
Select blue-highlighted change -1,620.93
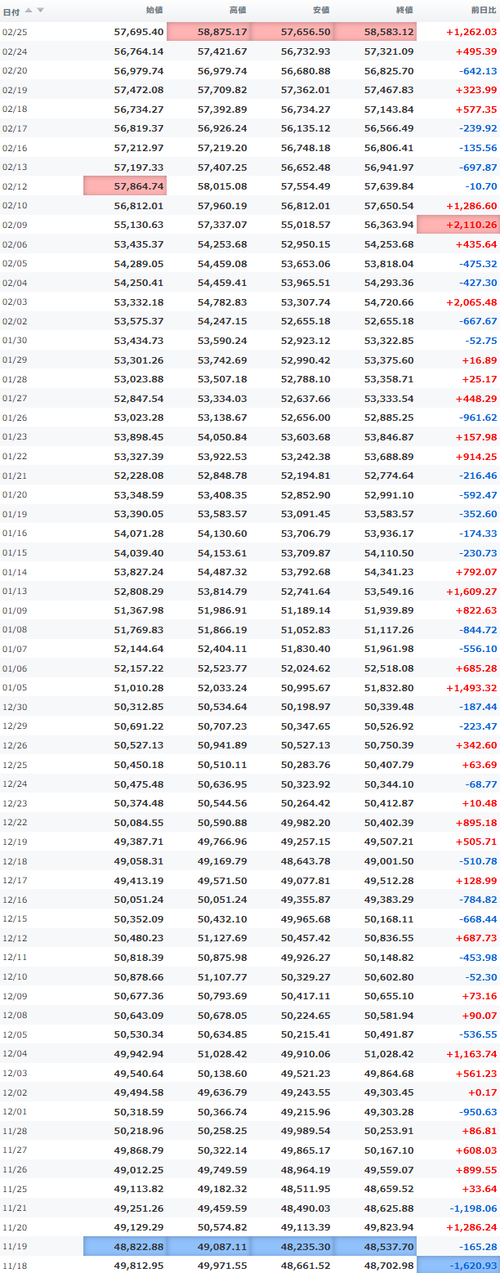[458, 1265]
